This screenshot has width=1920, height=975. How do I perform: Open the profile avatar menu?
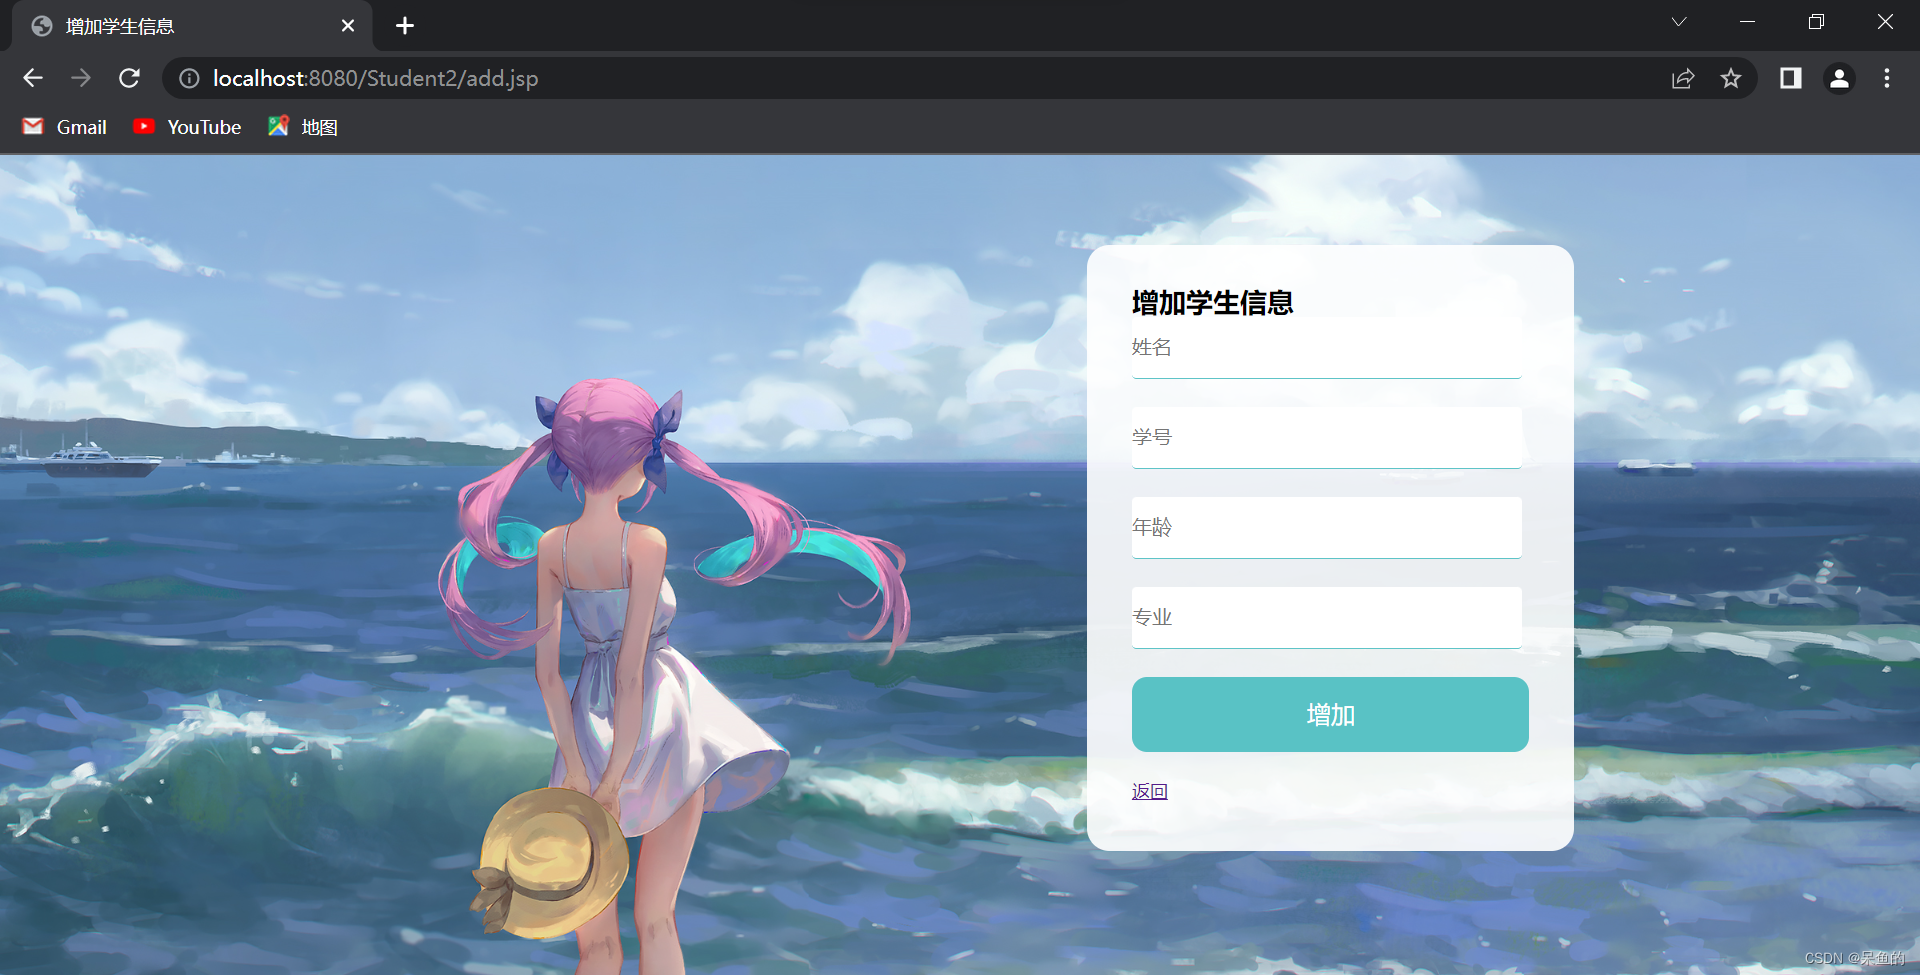point(1839,78)
